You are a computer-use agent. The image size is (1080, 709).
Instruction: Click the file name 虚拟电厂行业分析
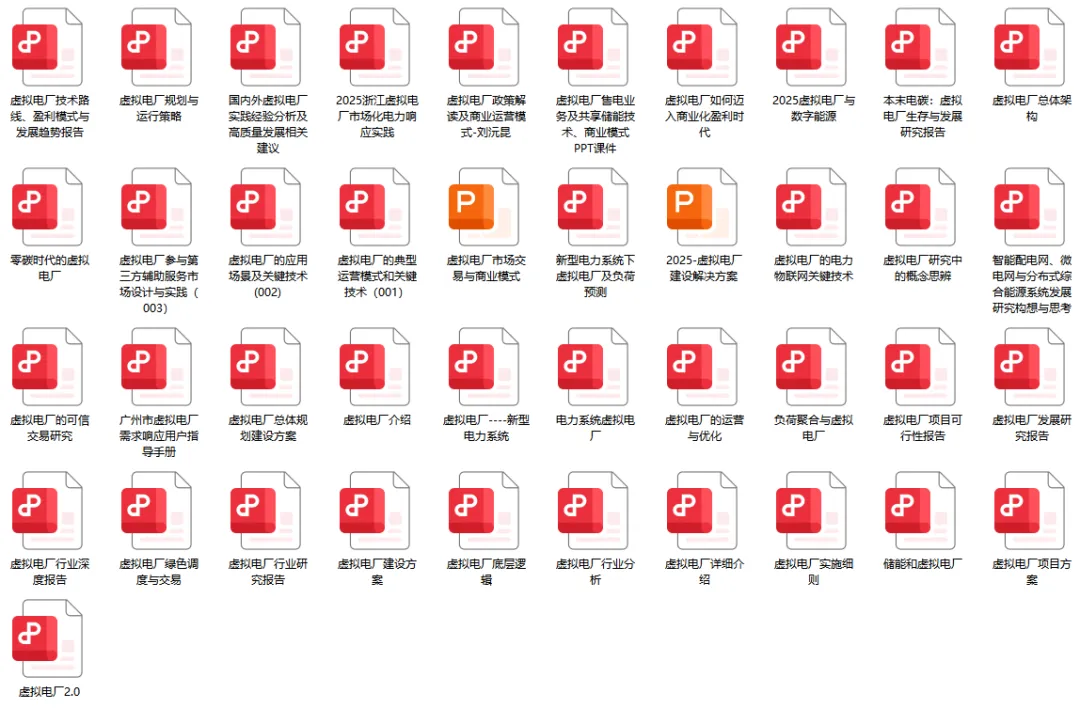tap(595, 572)
